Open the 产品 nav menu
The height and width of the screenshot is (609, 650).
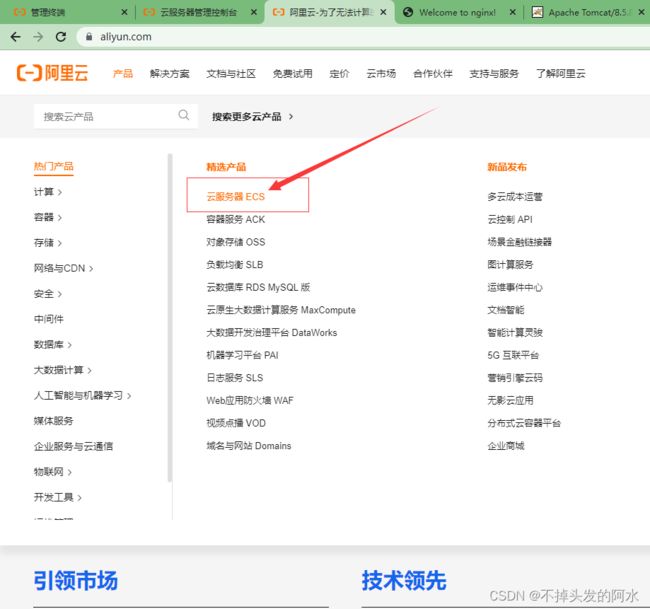(123, 74)
